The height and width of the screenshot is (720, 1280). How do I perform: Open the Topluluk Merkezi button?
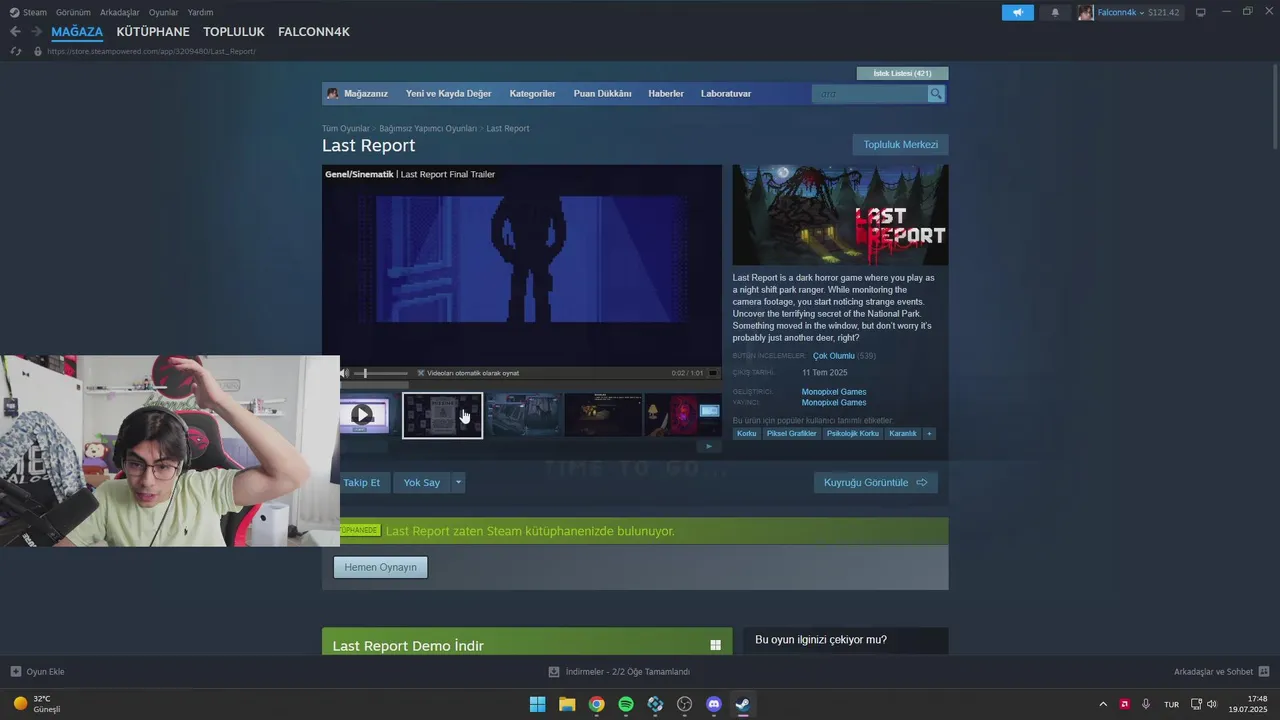pyautogui.click(x=901, y=145)
